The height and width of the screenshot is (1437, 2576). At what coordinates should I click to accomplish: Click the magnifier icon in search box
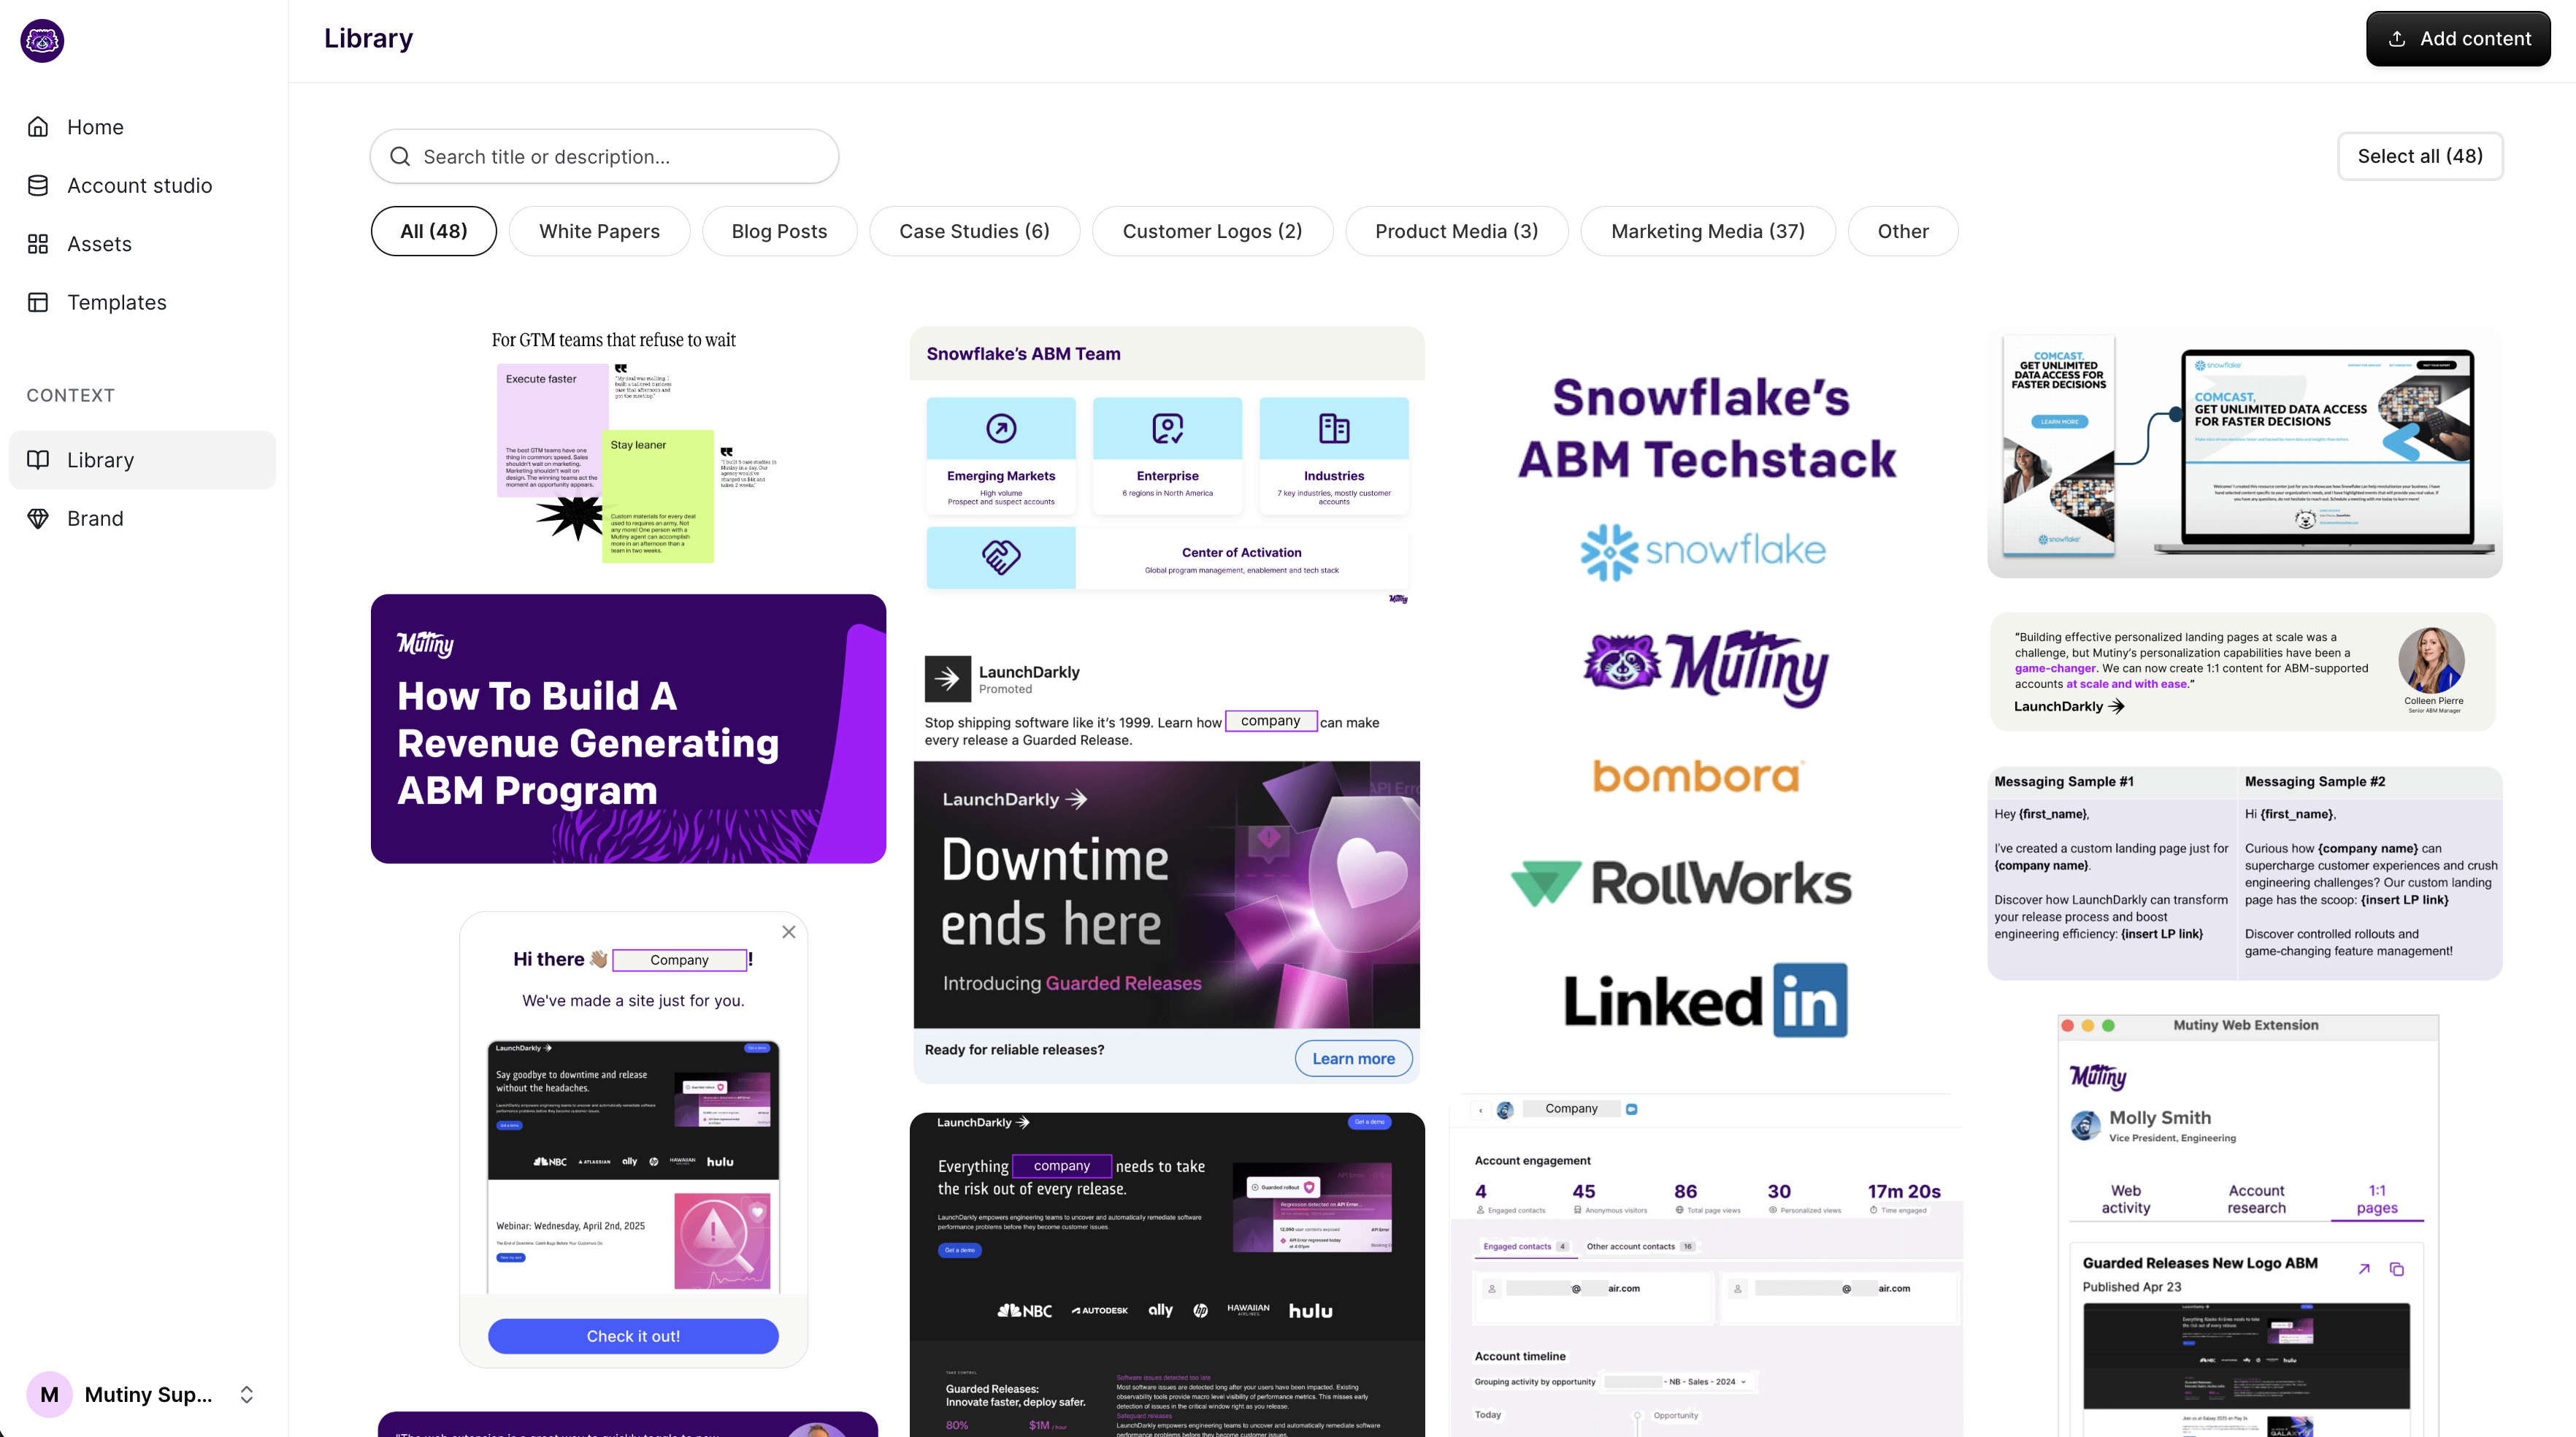(400, 156)
